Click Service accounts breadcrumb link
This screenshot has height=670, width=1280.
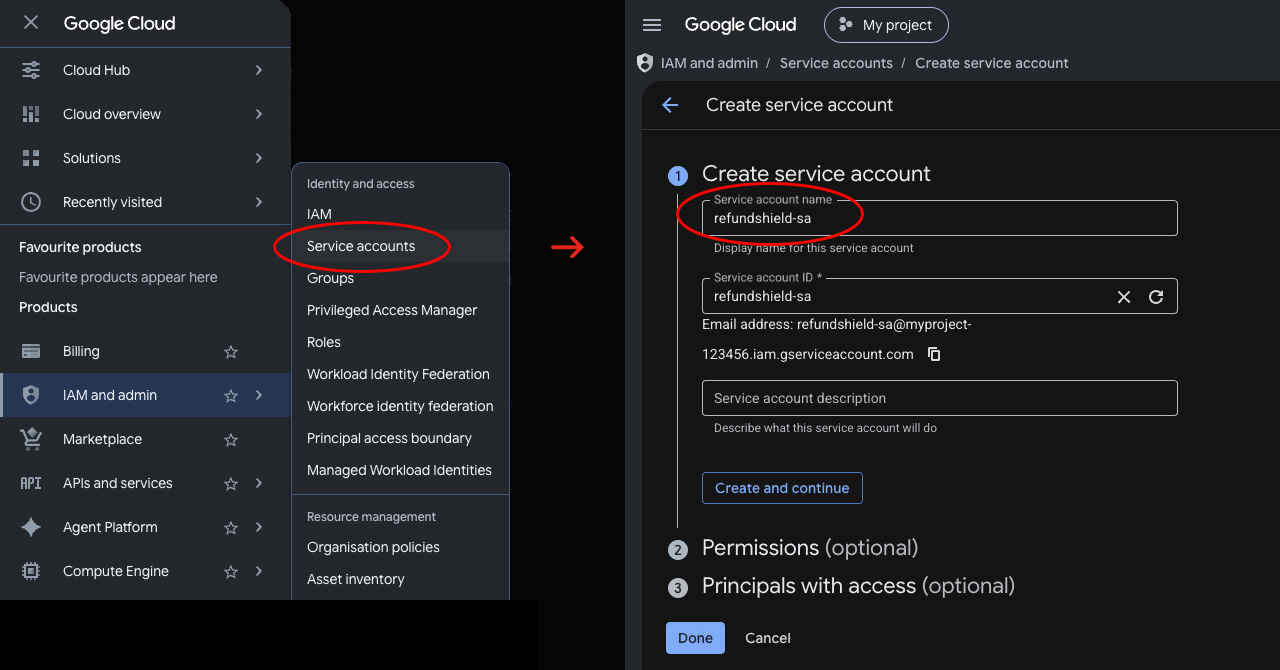(836, 63)
